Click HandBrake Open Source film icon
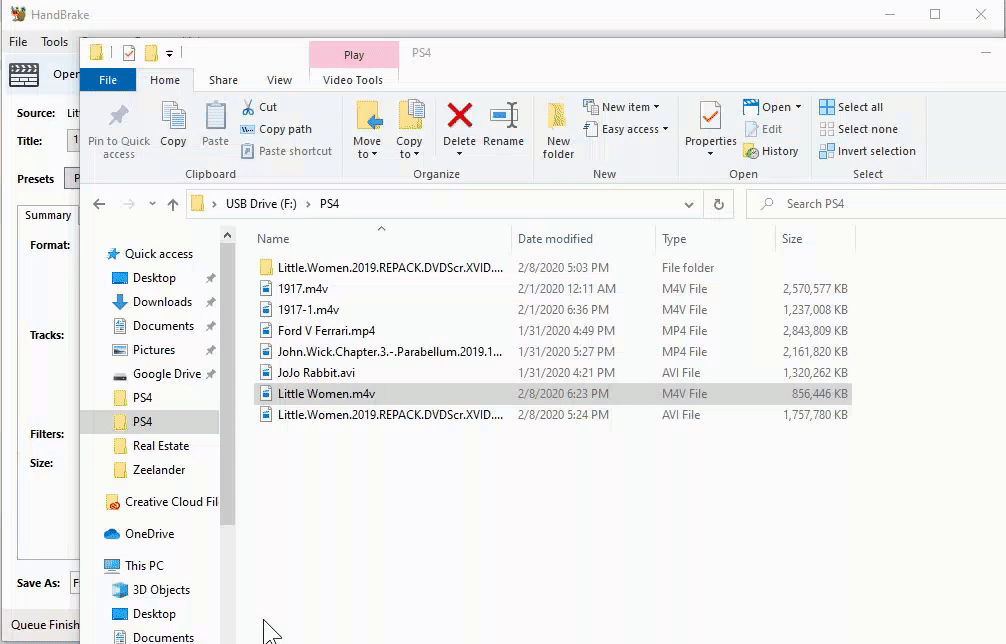 24,75
